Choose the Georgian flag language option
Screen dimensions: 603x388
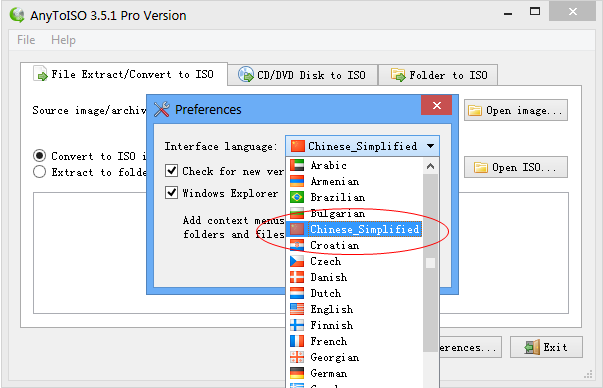[x=297, y=358]
